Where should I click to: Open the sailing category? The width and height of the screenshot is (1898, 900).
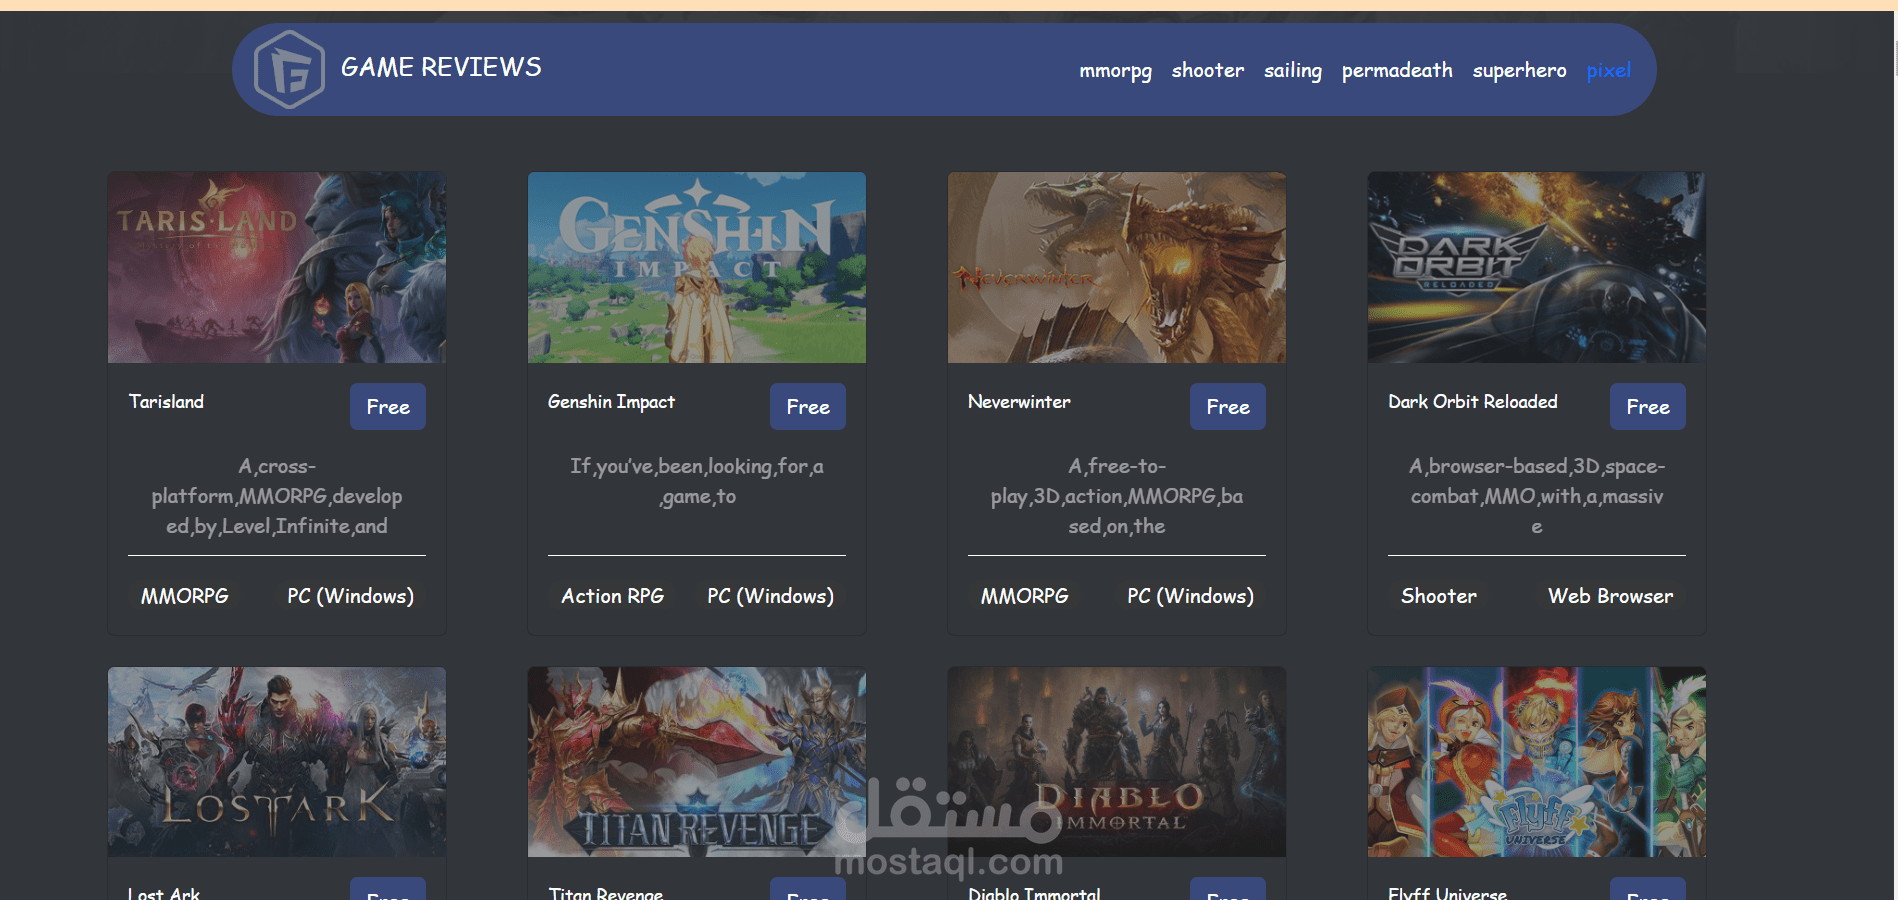point(1293,70)
